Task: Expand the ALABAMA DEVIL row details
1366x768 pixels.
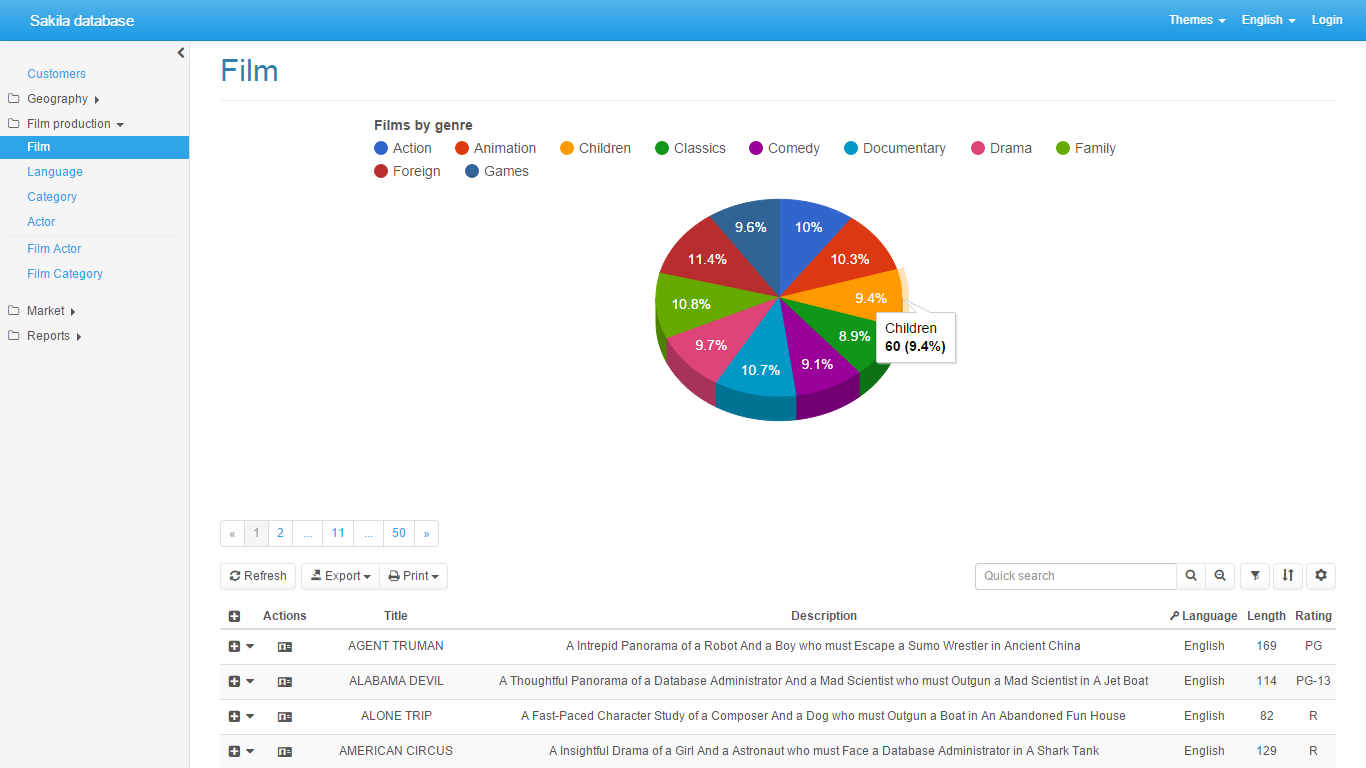Action: [x=234, y=682]
